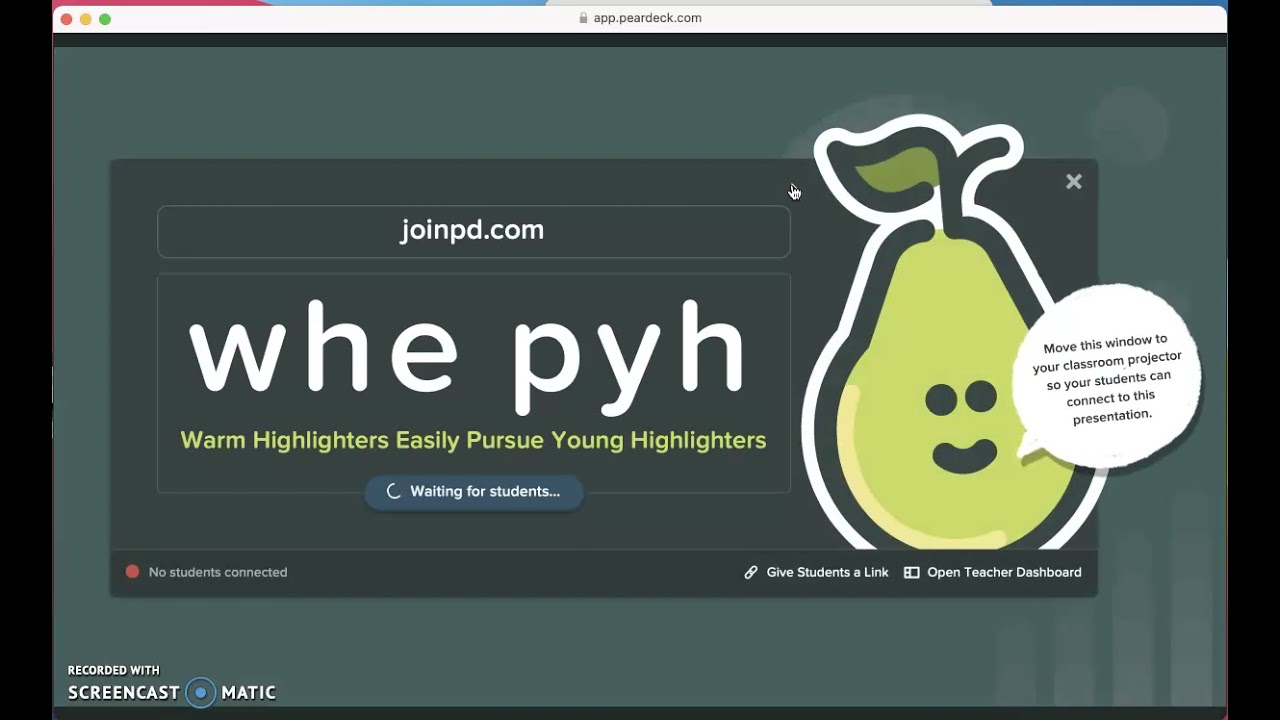This screenshot has width=1280, height=720.
Task: Click the link chain icon
Action: pos(751,572)
